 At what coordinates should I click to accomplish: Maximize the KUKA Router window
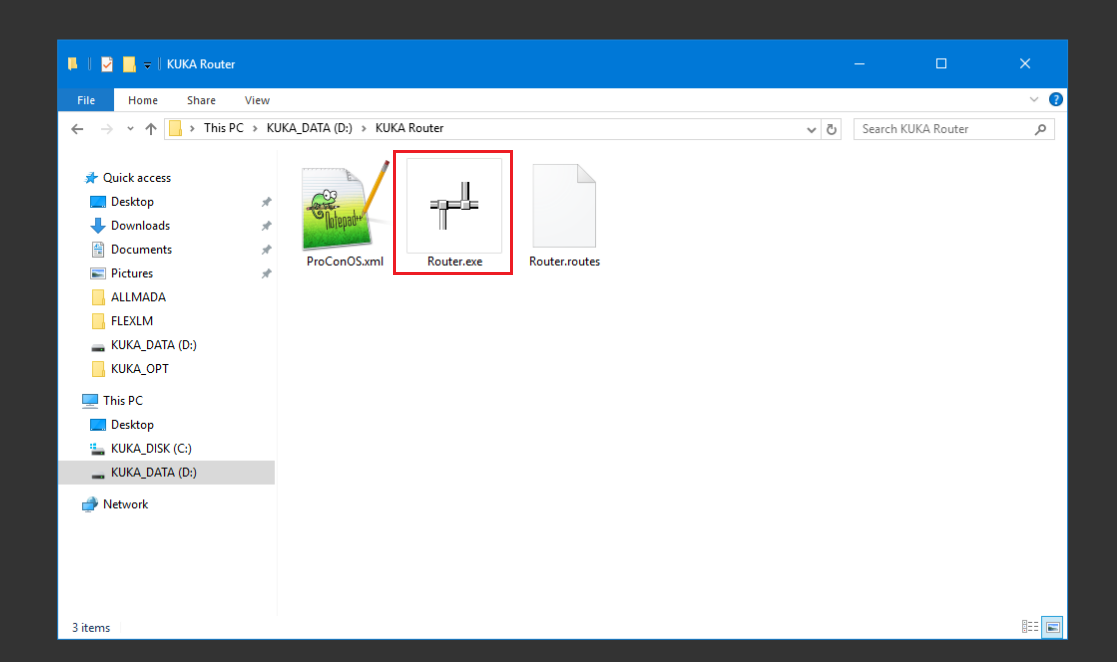tap(941, 63)
